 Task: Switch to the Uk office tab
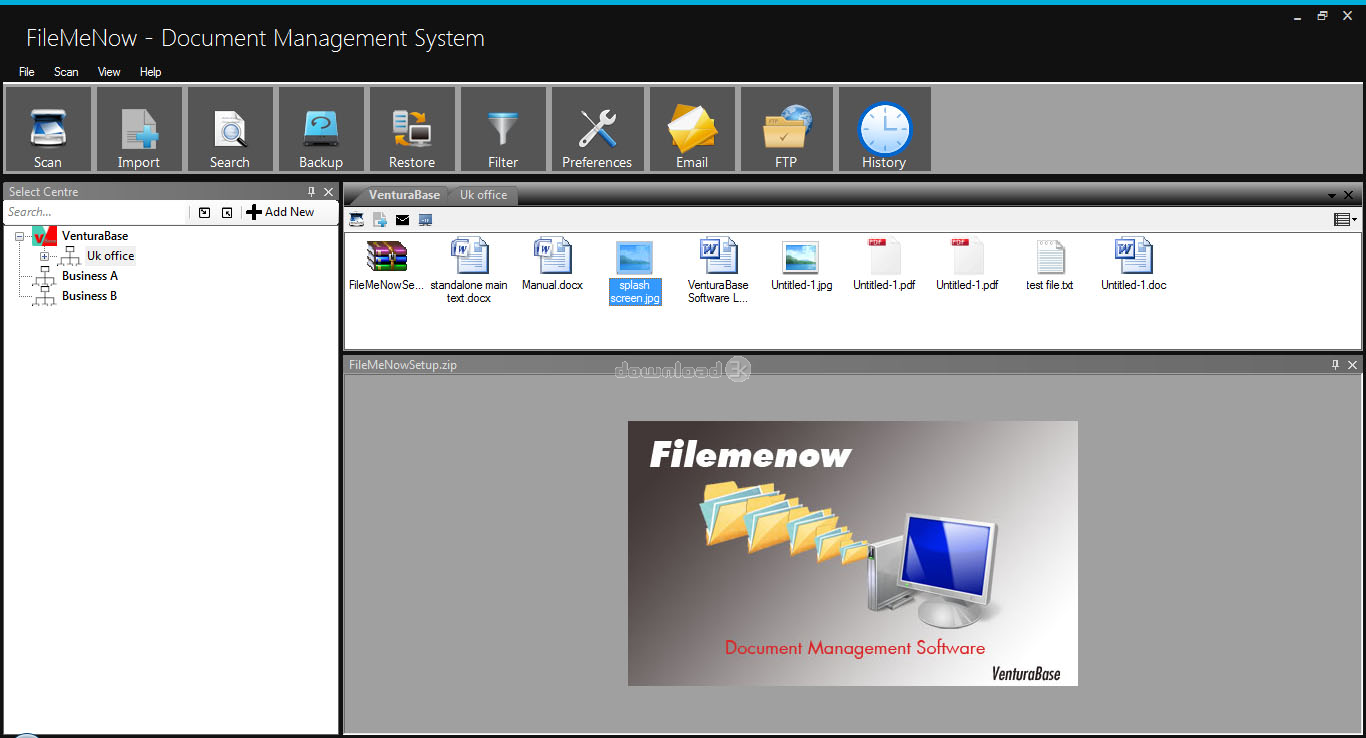click(483, 195)
